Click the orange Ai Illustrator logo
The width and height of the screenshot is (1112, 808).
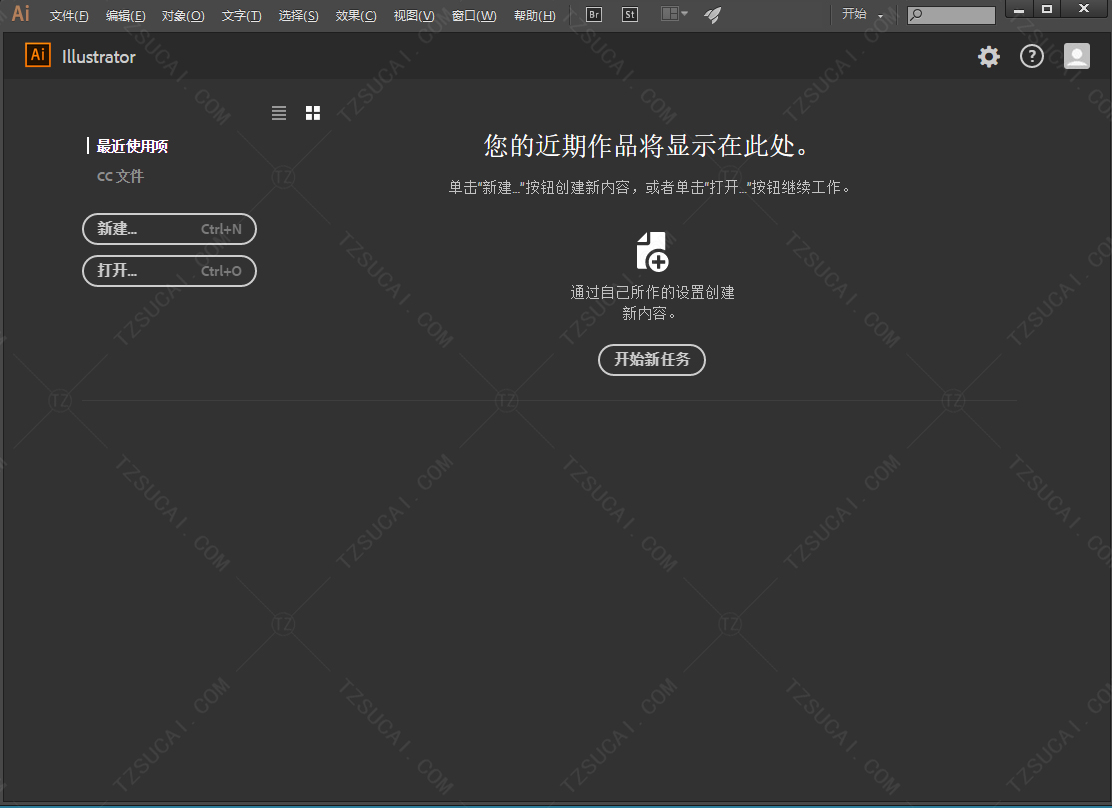point(38,55)
